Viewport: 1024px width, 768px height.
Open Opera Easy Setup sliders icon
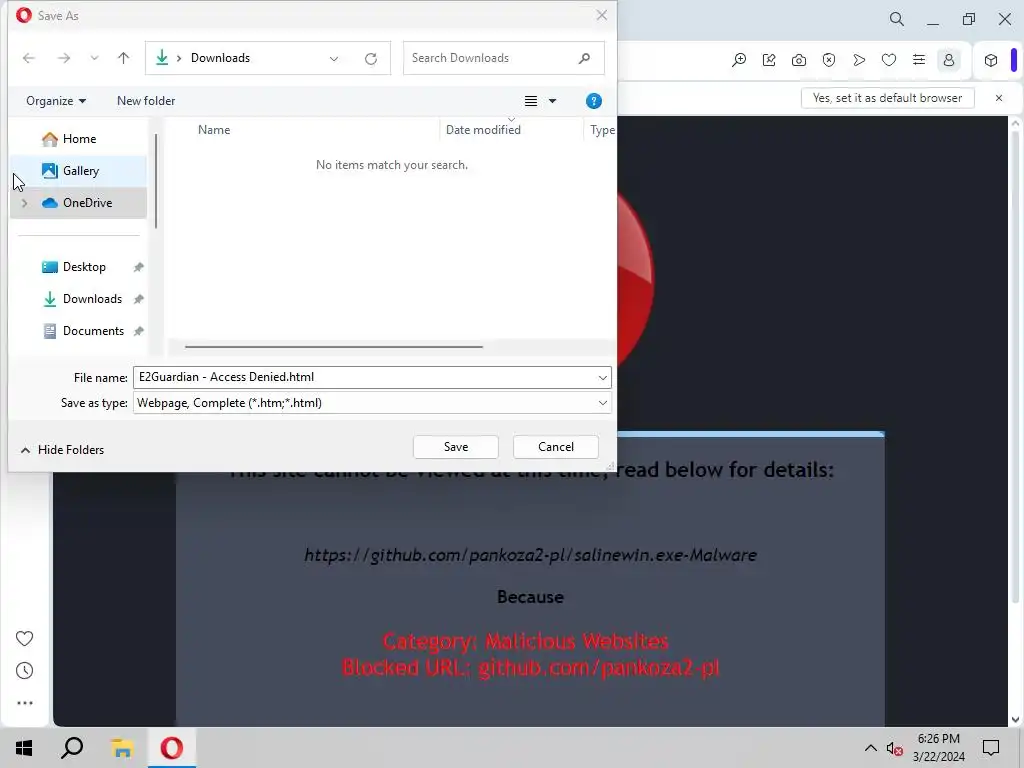pos(919,60)
